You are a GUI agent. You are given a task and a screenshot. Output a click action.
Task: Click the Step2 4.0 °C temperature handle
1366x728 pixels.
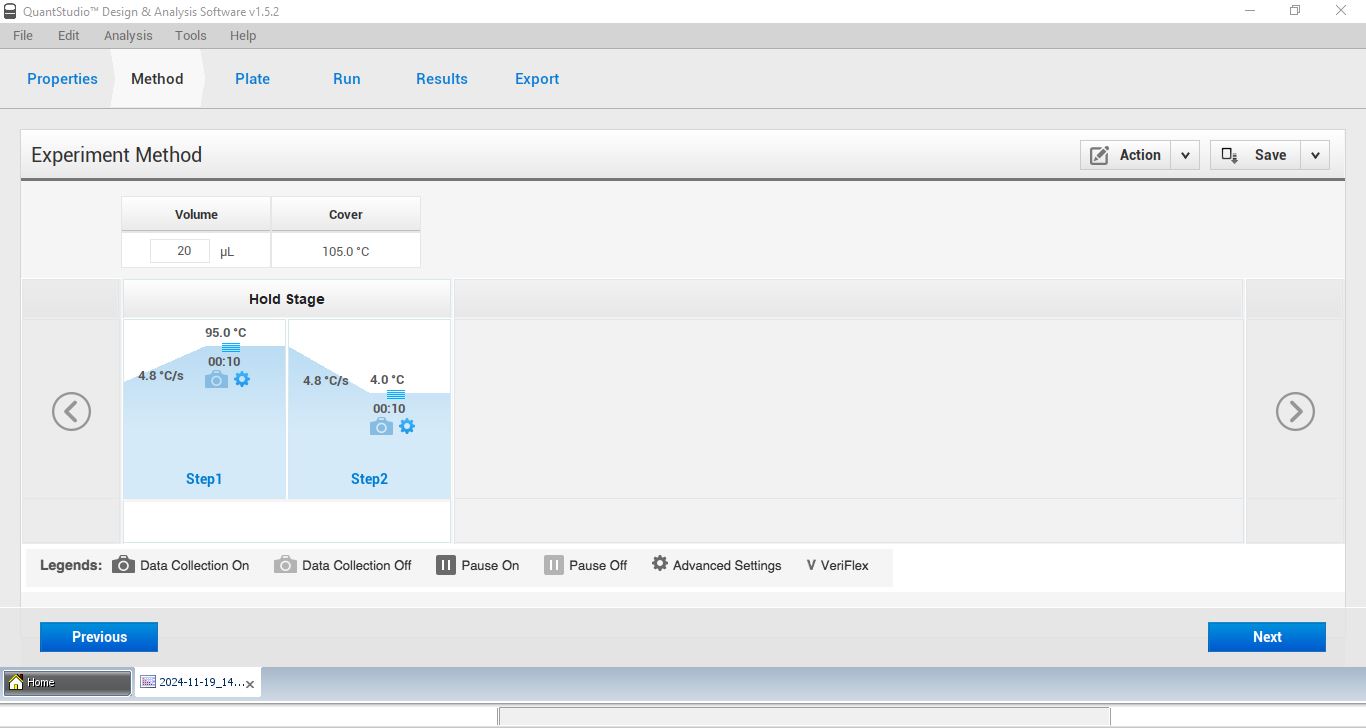tap(396, 394)
